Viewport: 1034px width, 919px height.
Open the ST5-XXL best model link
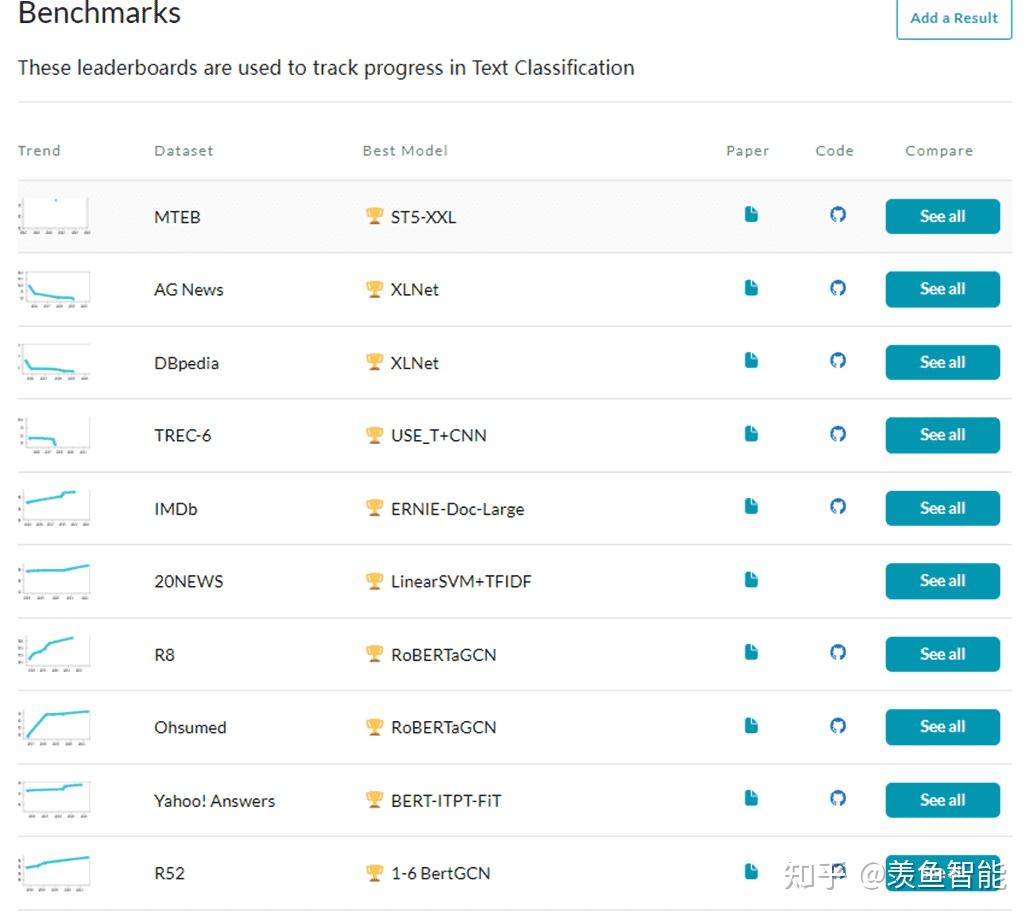[423, 217]
